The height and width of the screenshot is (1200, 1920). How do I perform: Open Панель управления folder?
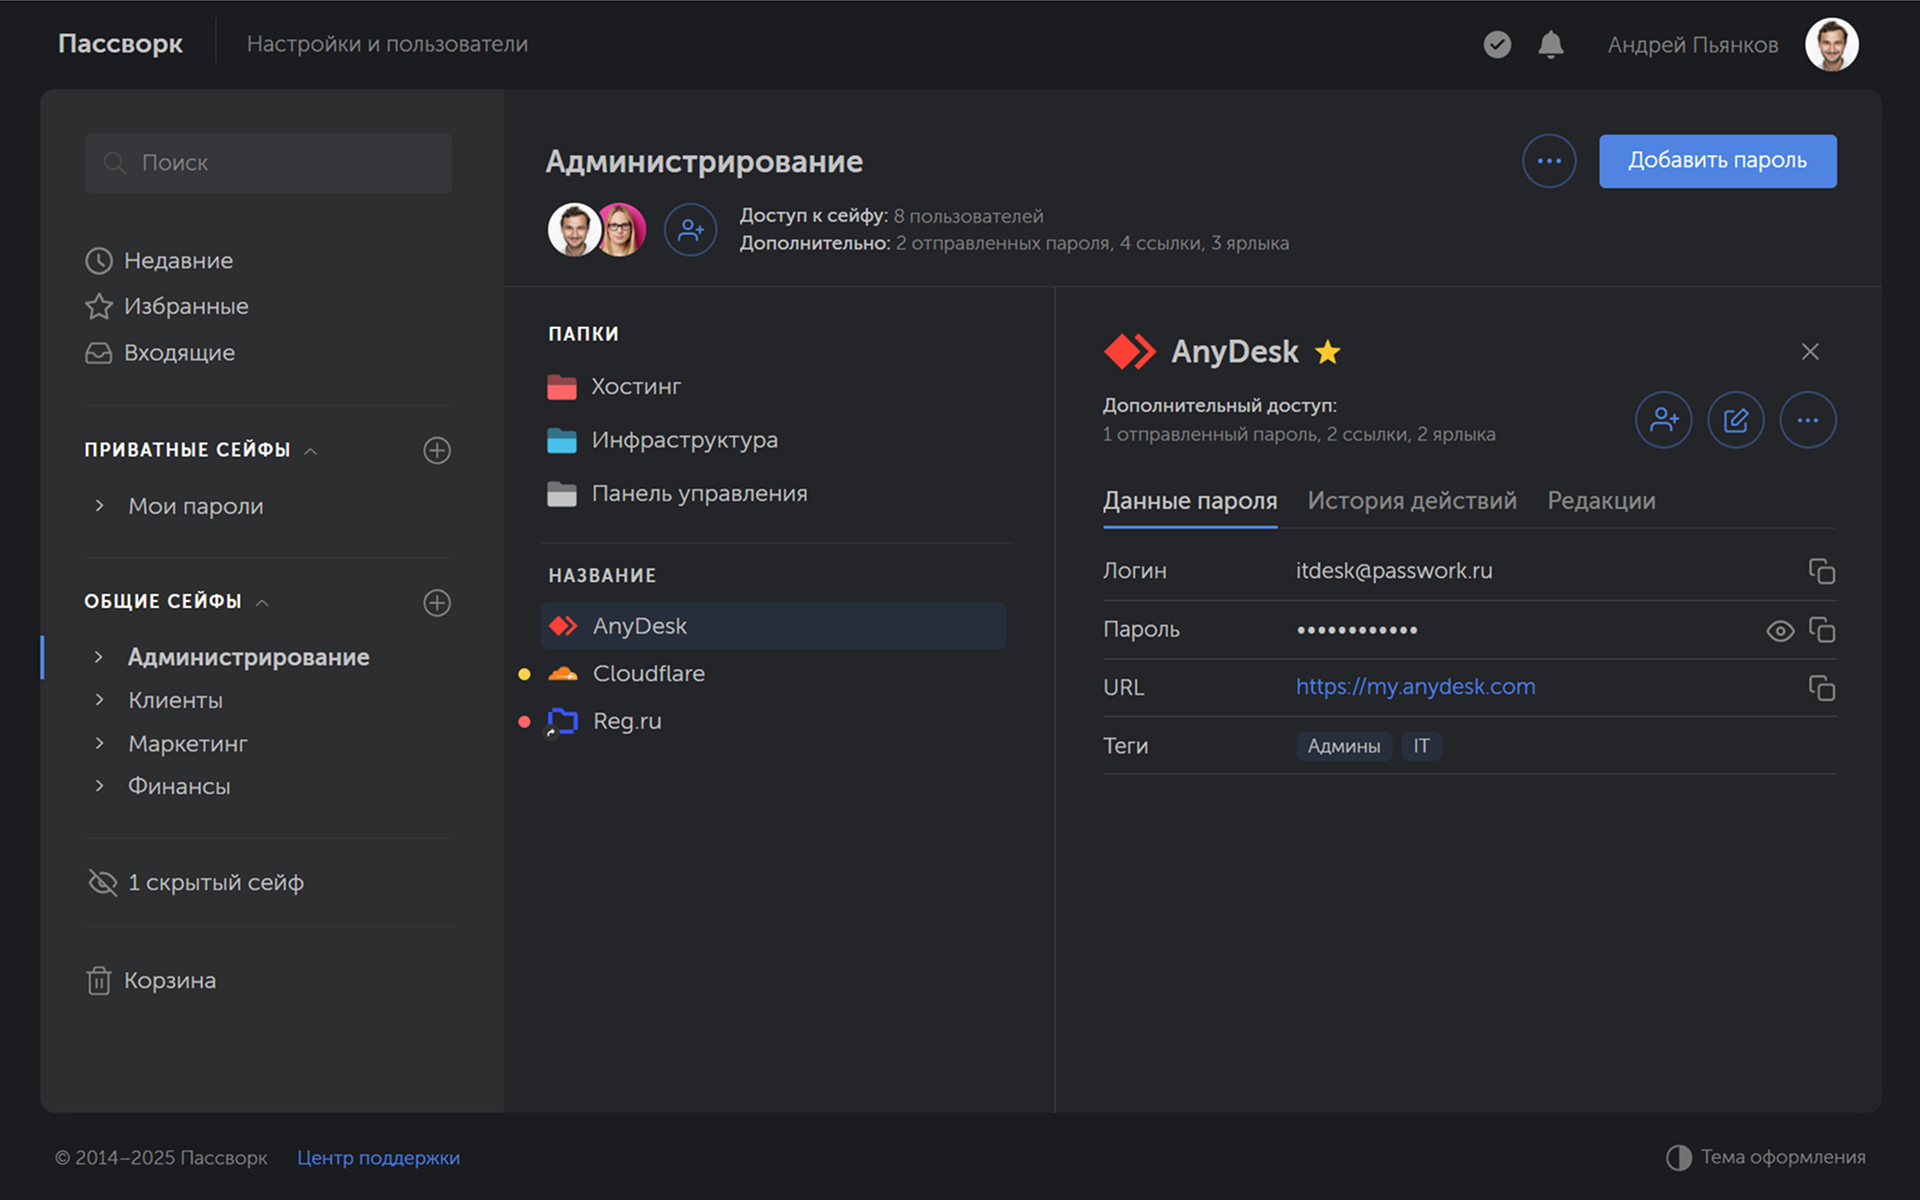point(678,494)
